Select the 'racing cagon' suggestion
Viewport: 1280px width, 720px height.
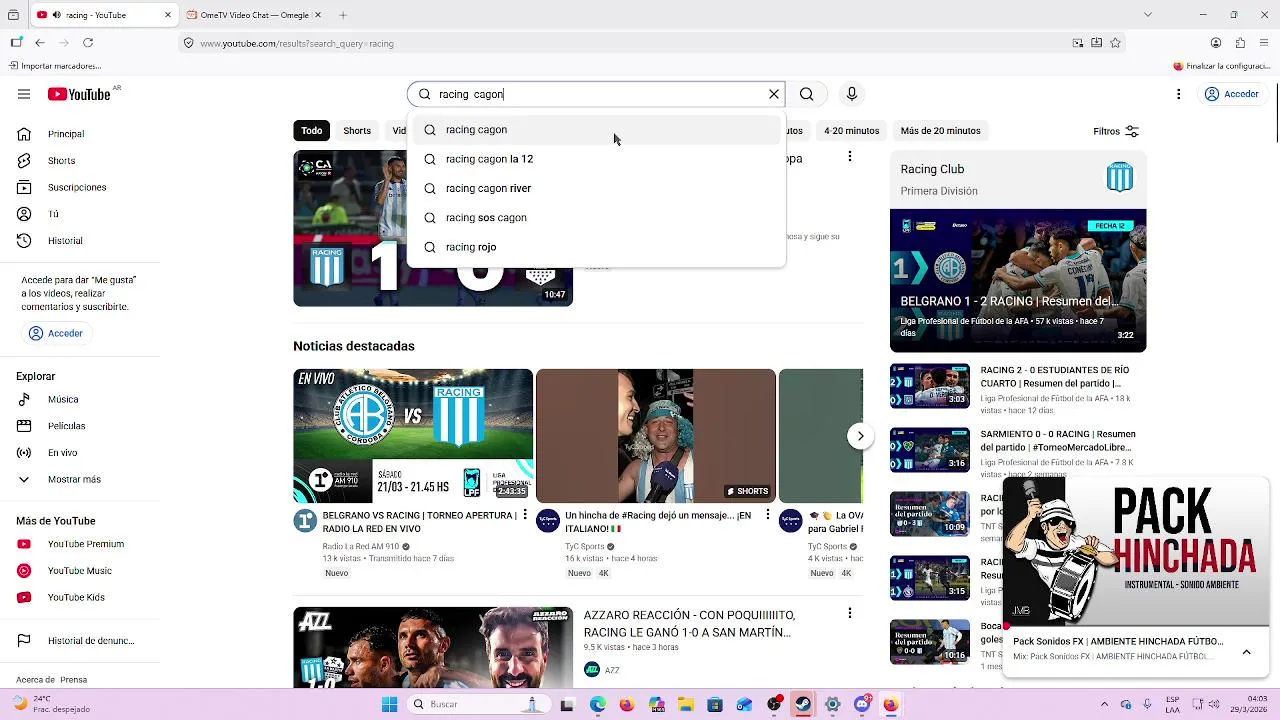(x=596, y=130)
